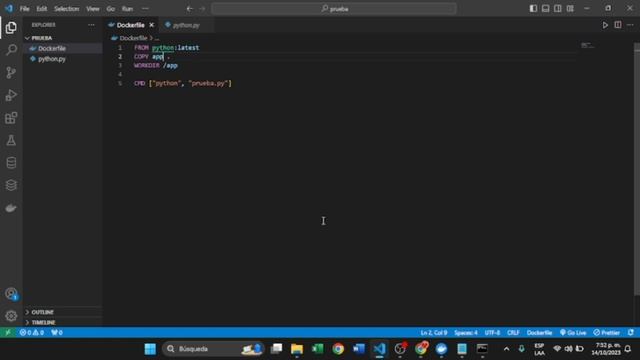Open the Docker view in activity bar
Image resolution: width=640 pixels, height=360 pixels.
coord(11,208)
